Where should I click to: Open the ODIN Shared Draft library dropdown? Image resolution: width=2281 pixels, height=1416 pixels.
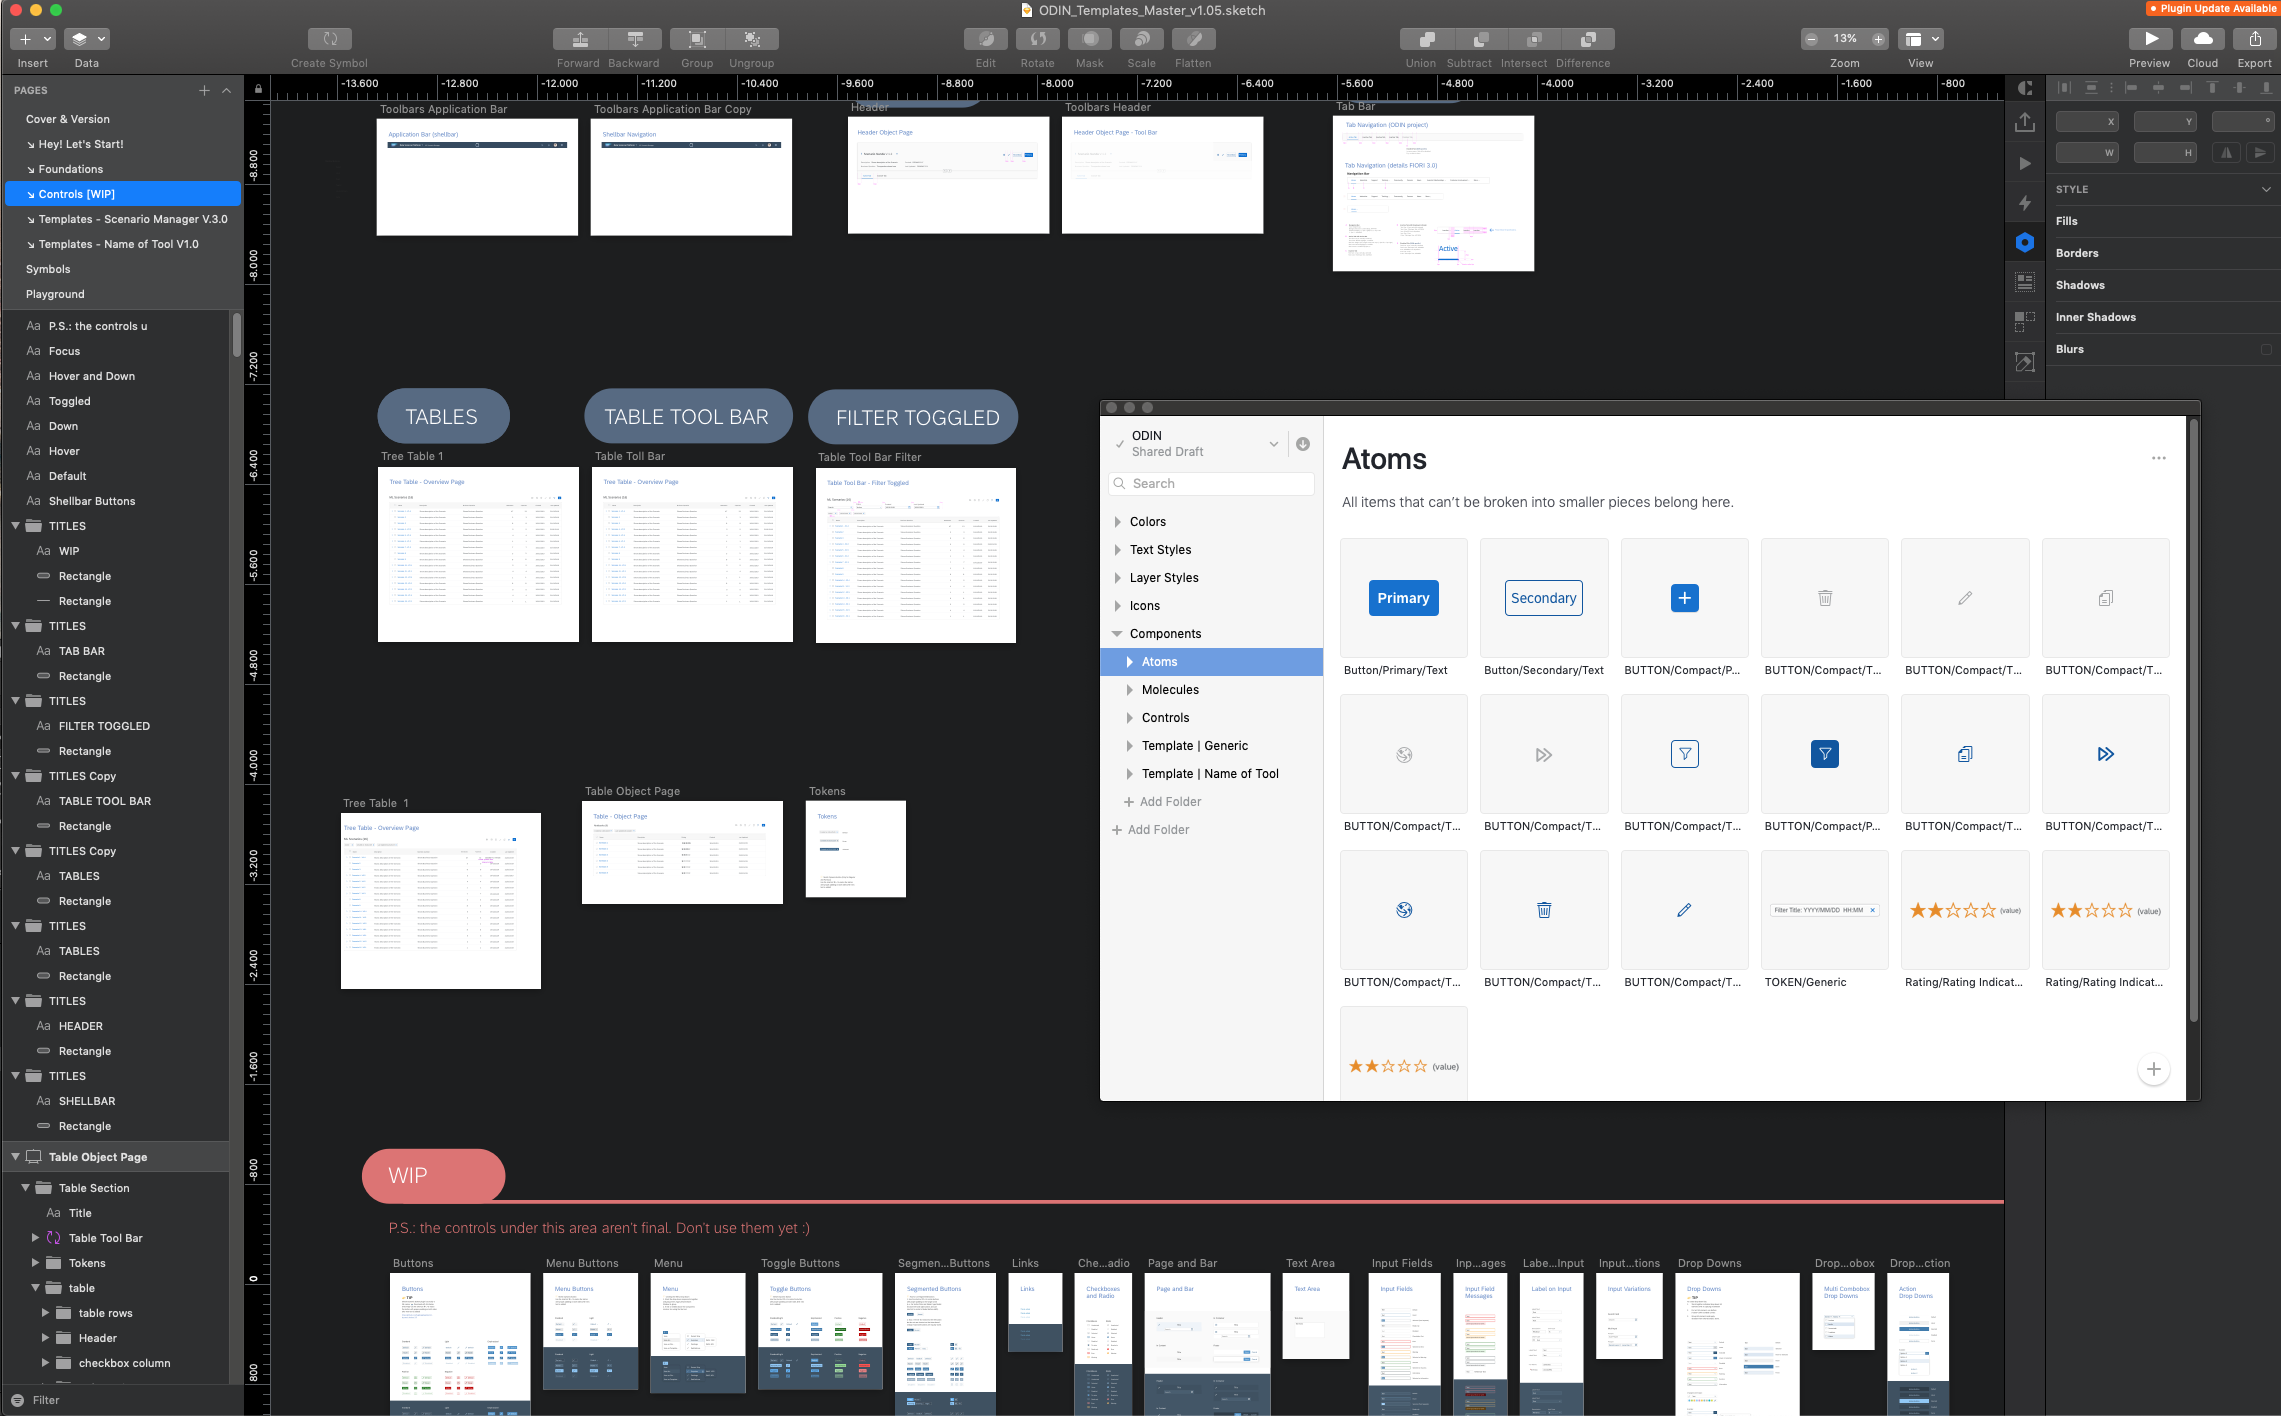[x=1273, y=444]
